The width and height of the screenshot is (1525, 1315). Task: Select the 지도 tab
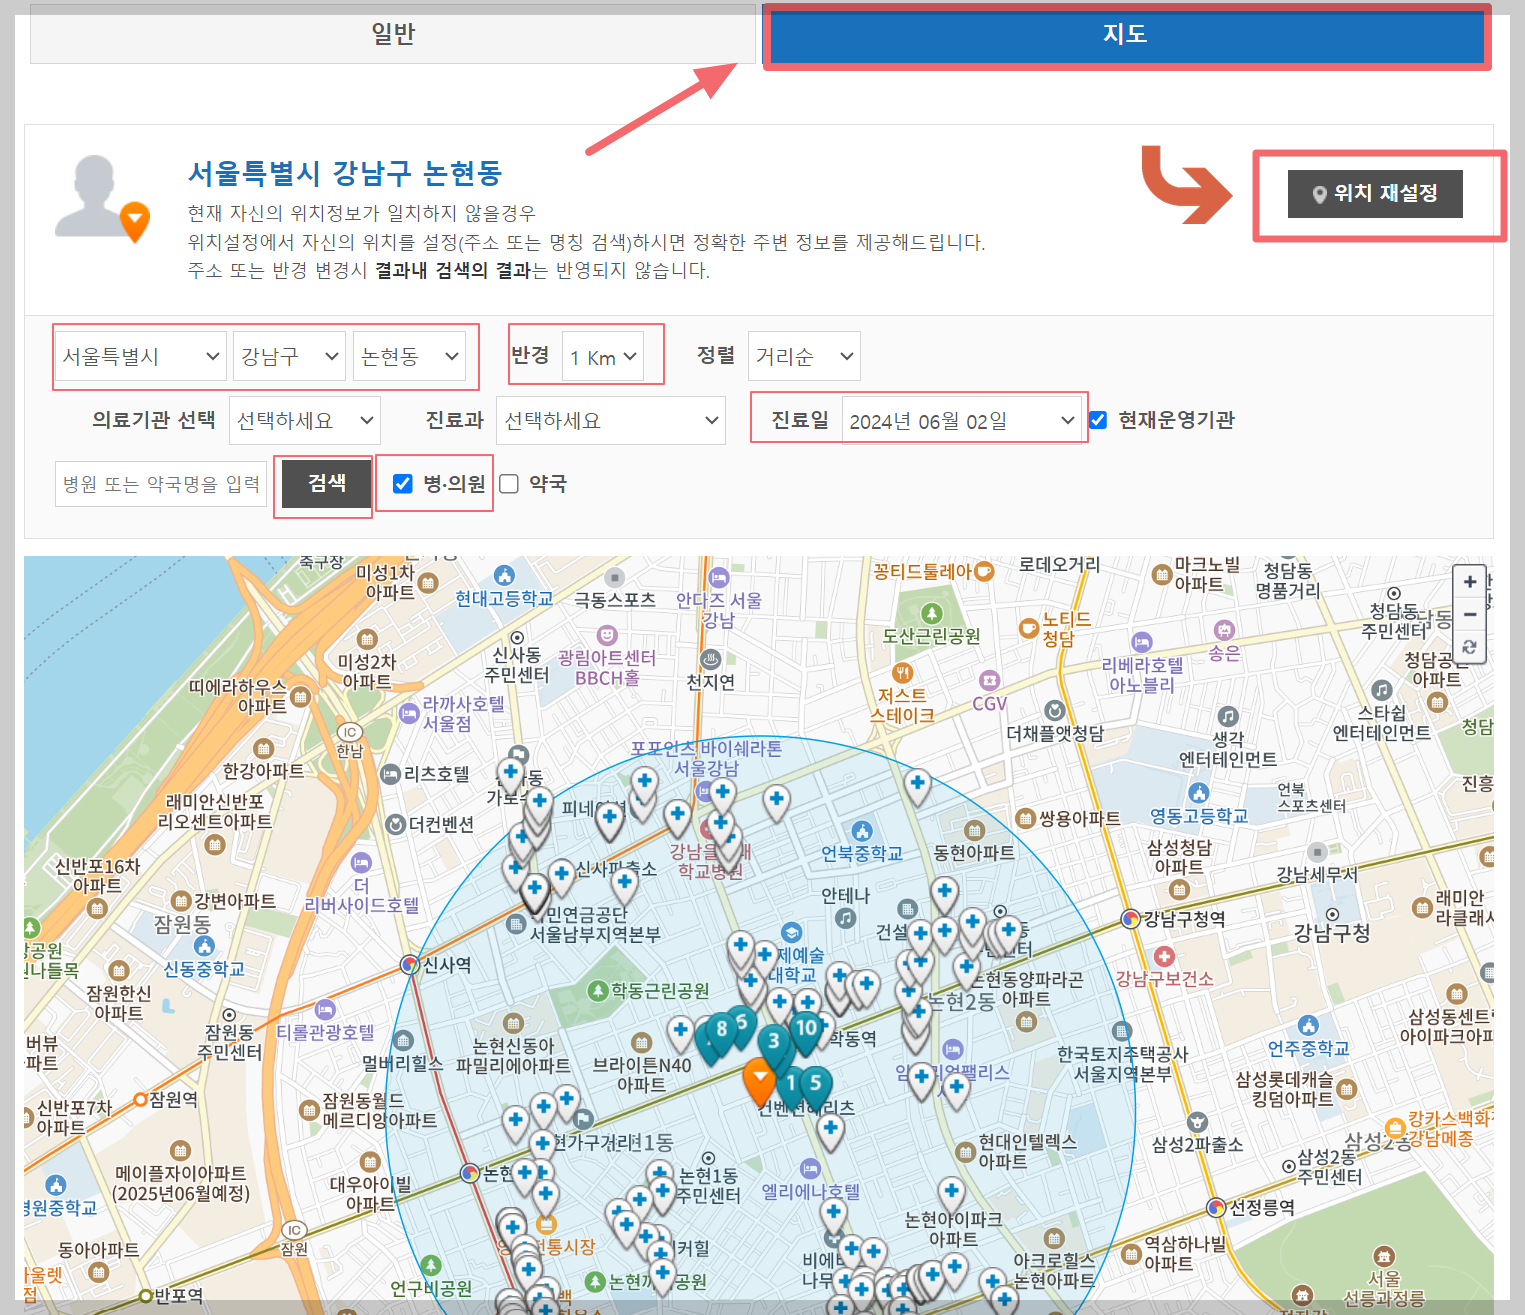tap(1125, 35)
